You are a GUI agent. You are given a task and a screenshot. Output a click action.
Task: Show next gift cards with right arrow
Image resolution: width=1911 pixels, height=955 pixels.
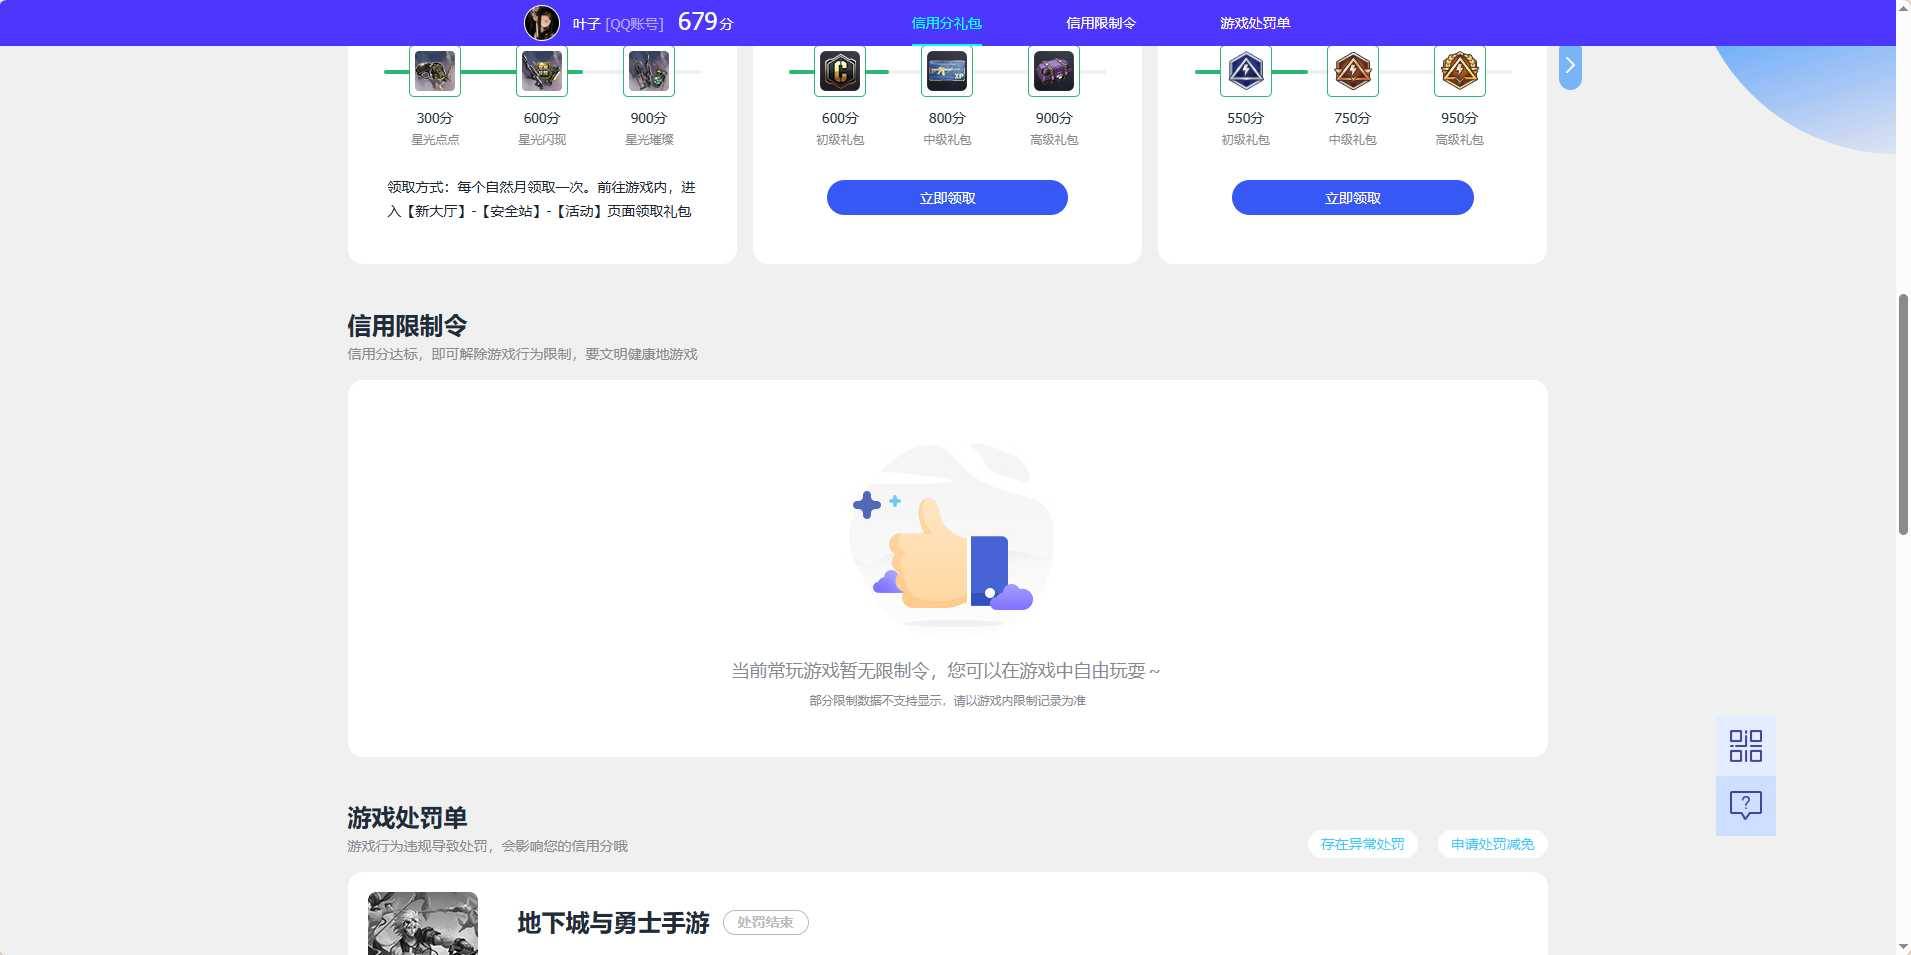point(1570,66)
